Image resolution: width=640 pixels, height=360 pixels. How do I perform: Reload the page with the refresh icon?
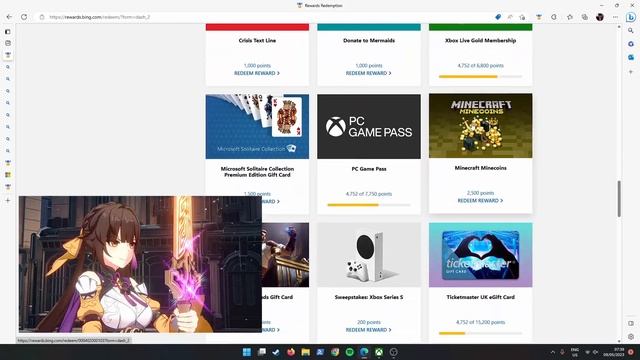click(24, 17)
